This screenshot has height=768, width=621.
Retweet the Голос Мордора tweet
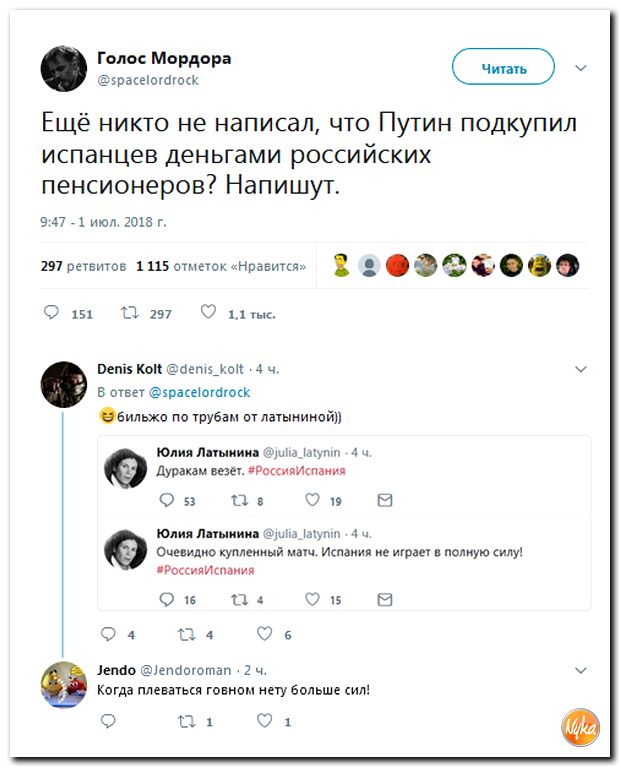click(129, 313)
